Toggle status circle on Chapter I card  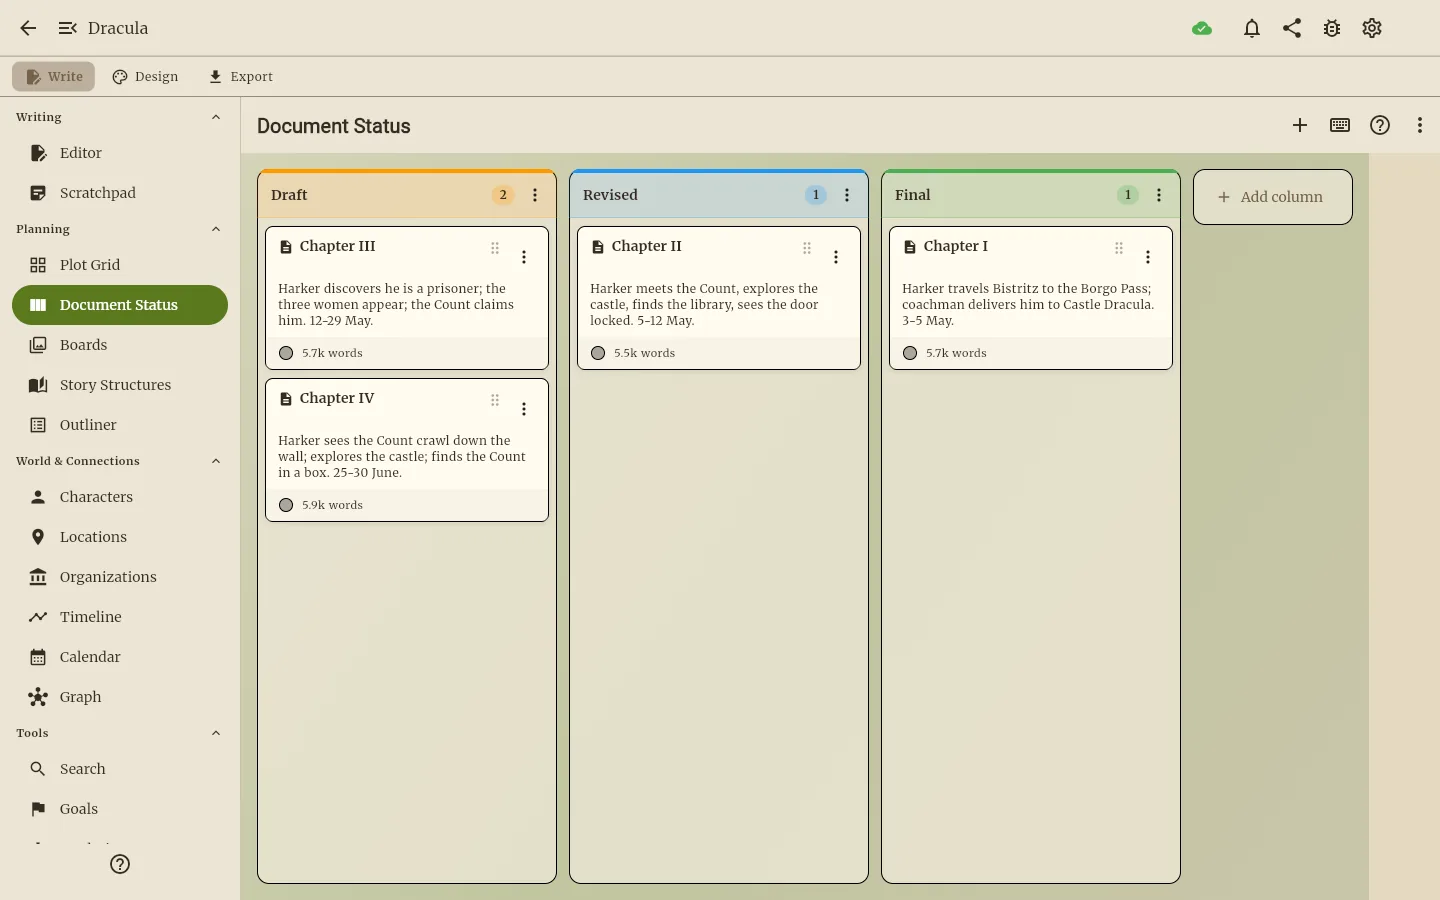pyautogui.click(x=910, y=353)
